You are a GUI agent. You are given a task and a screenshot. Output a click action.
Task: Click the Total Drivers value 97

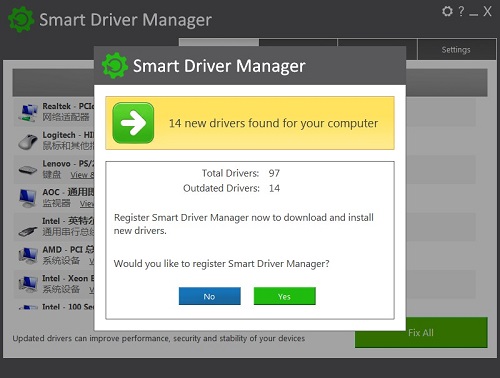[274, 173]
